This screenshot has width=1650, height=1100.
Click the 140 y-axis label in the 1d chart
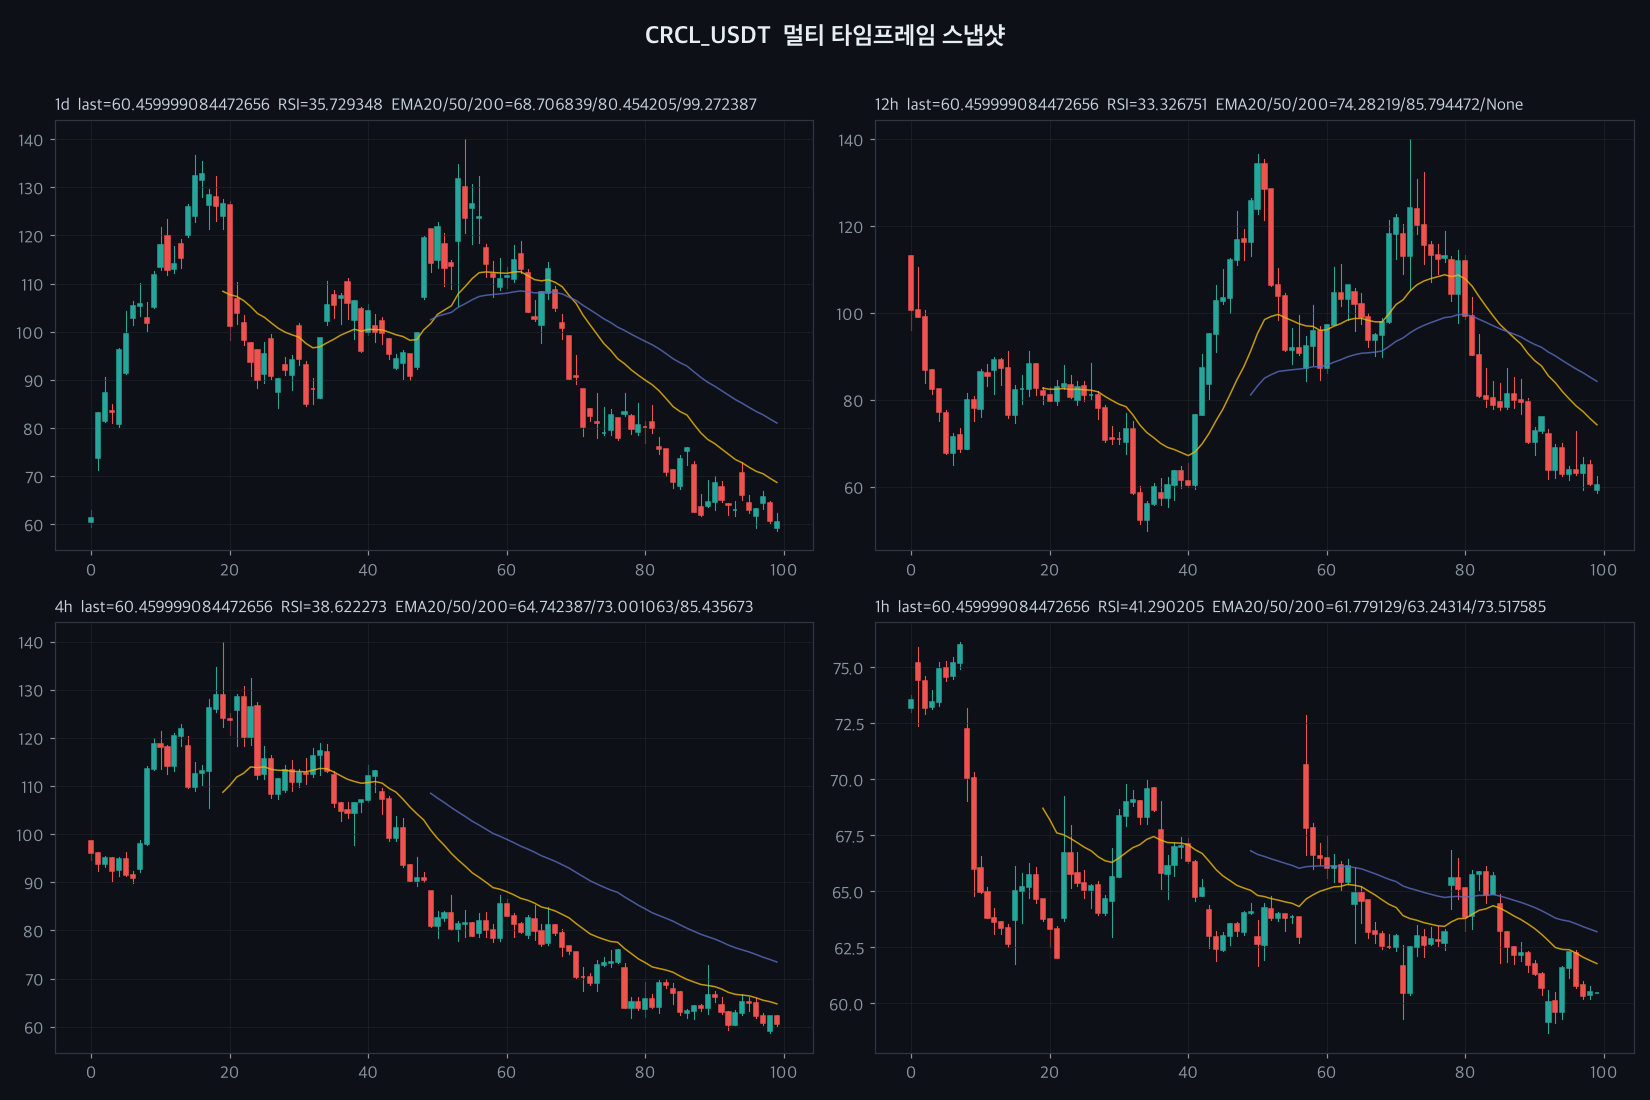31,140
